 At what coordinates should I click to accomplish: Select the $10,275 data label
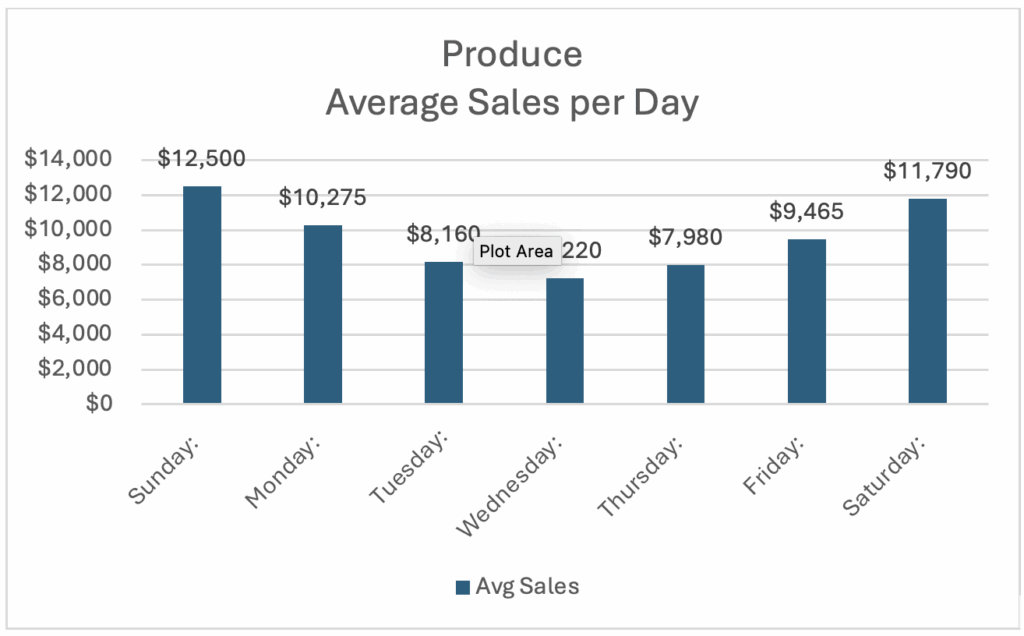322,197
